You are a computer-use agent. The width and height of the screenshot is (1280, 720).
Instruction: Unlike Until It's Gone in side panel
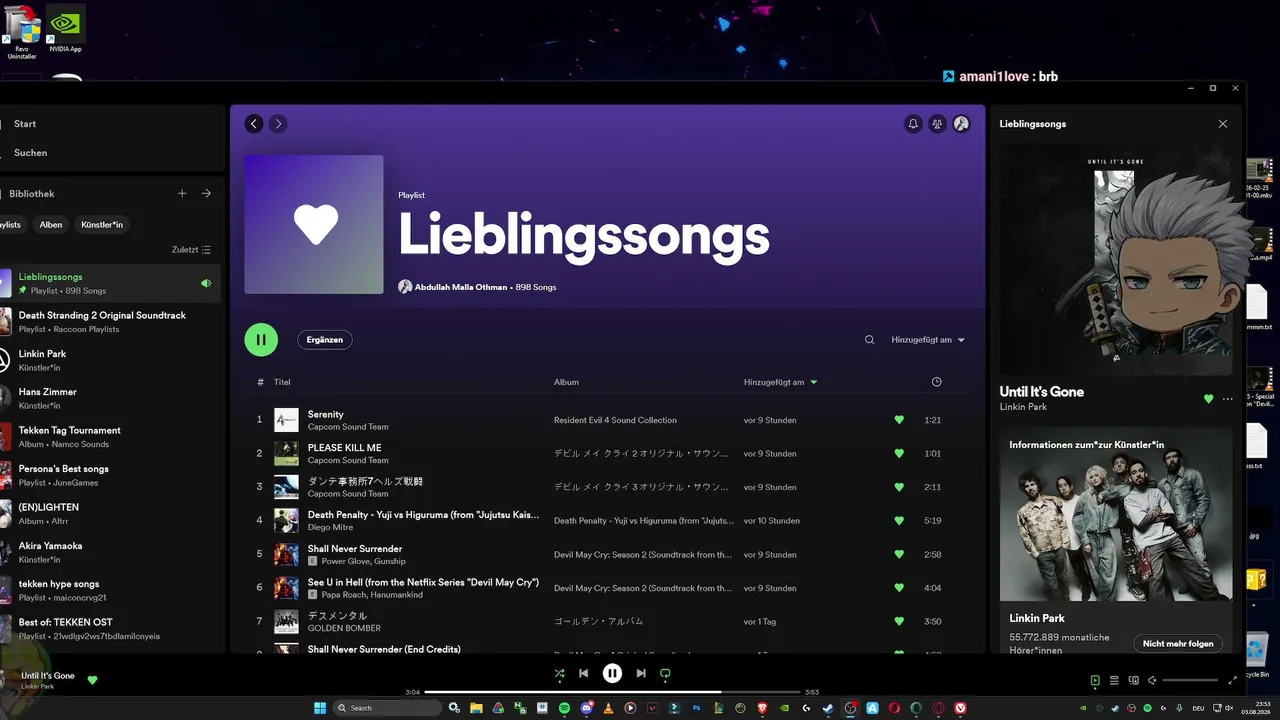click(x=1208, y=399)
